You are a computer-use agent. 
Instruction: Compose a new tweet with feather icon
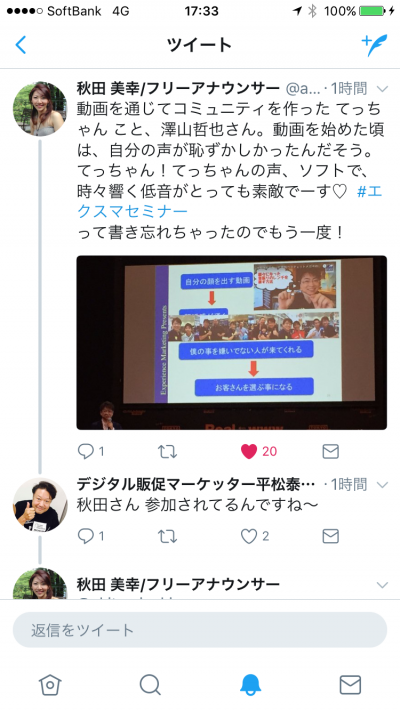tap(375, 45)
